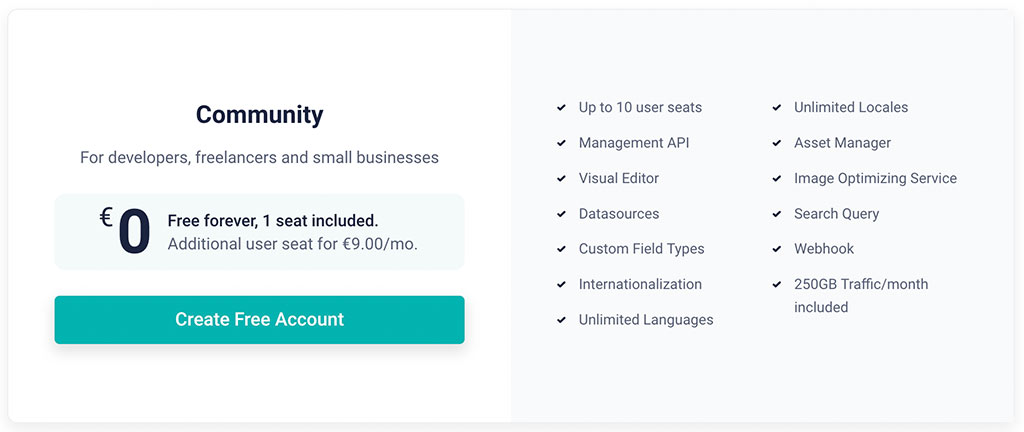Click the checkmark next to Image Optimizing Service
Image resolution: width=1024 pixels, height=432 pixels.
click(777, 179)
